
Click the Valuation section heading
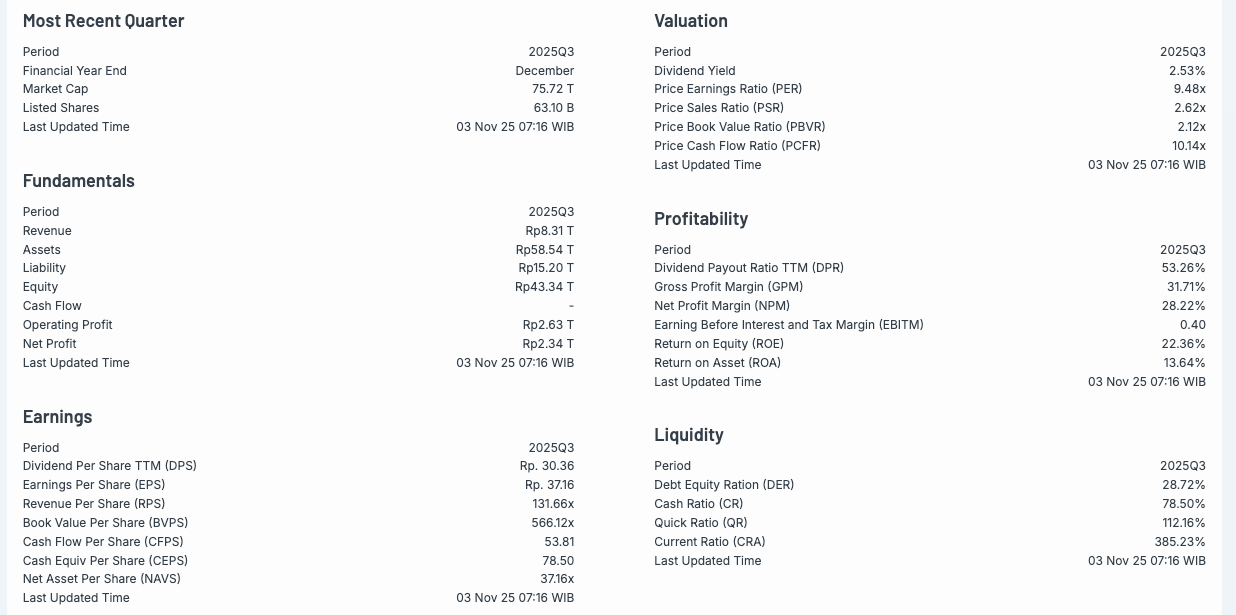coord(690,21)
